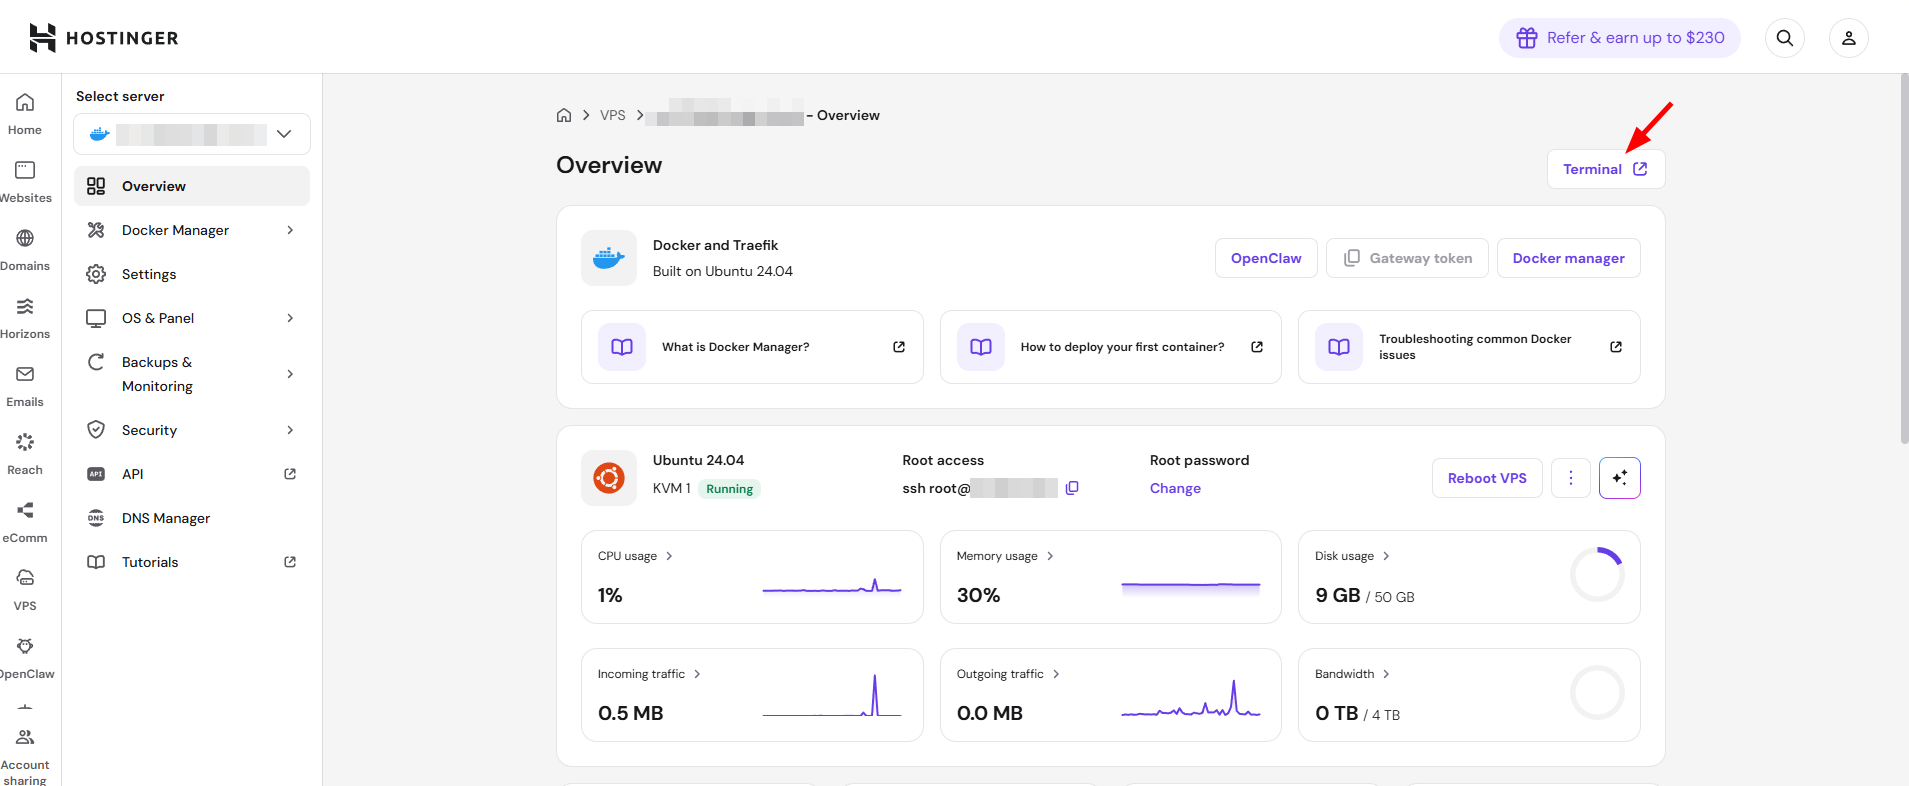Open Outgoing traffic details chevron
Screen dimensions: 1909x786
pyautogui.click(x=1056, y=674)
